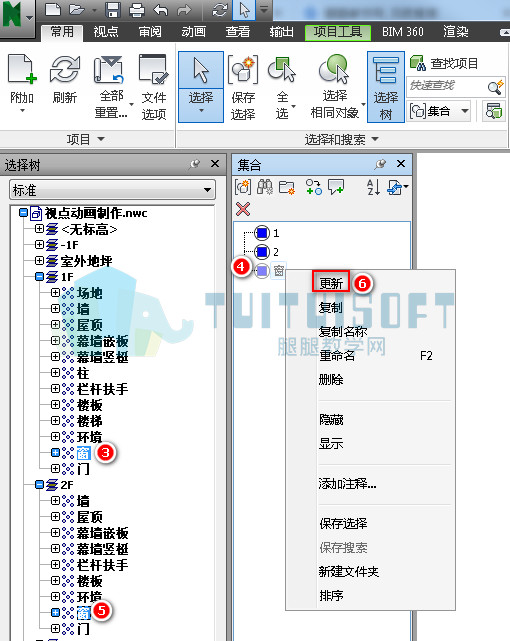Expand the 幕墙嵌板 node under 1F
Image resolution: width=510 pixels, height=641 pixels.
pos(55,341)
